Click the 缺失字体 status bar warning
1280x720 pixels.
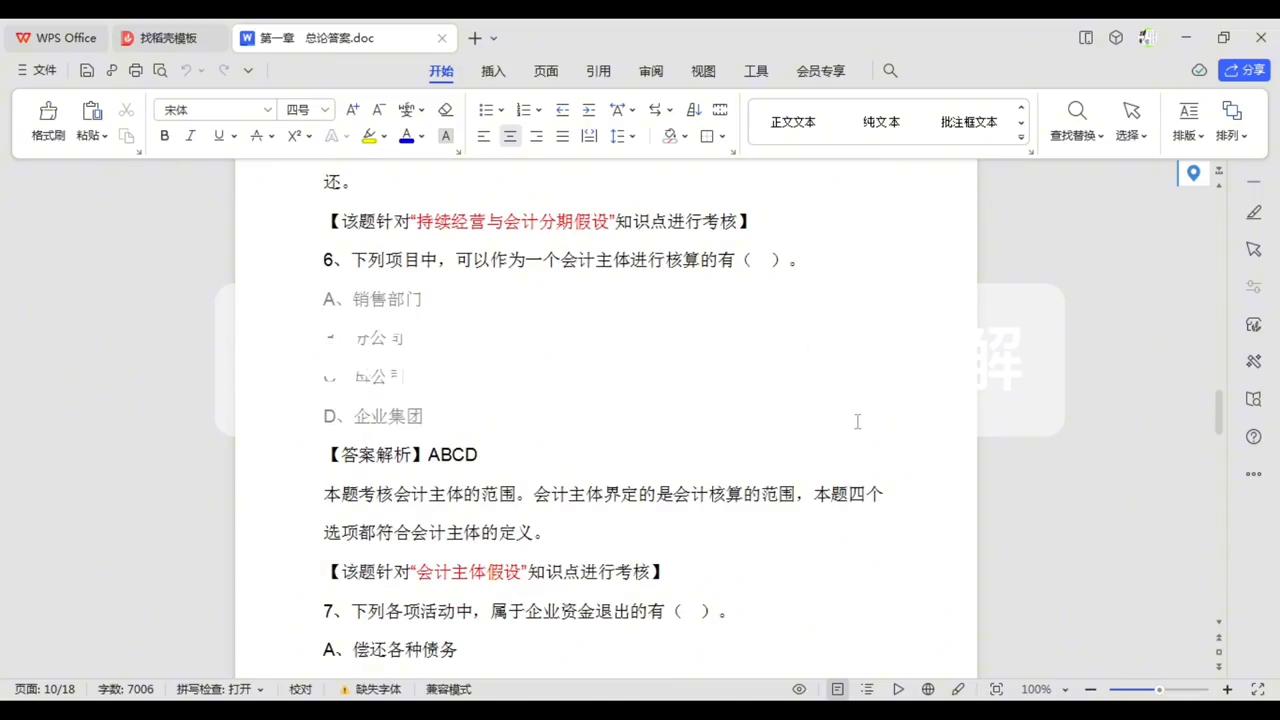pos(378,689)
